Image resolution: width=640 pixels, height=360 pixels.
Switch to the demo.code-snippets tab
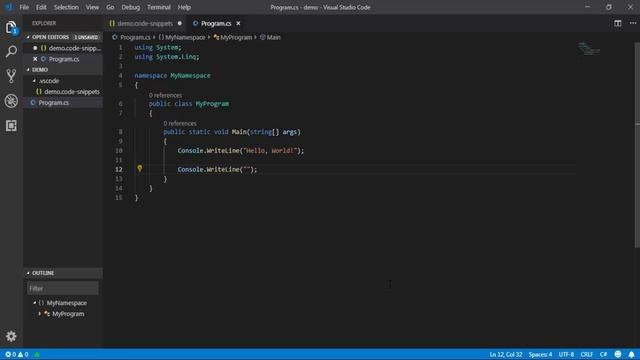coord(145,23)
